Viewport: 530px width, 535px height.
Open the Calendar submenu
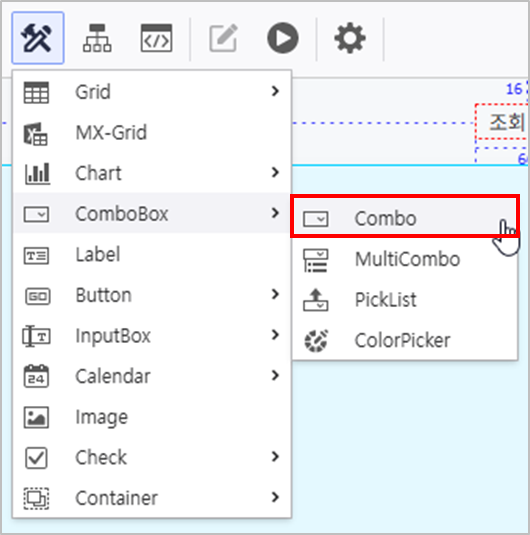click(x=152, y=376)
